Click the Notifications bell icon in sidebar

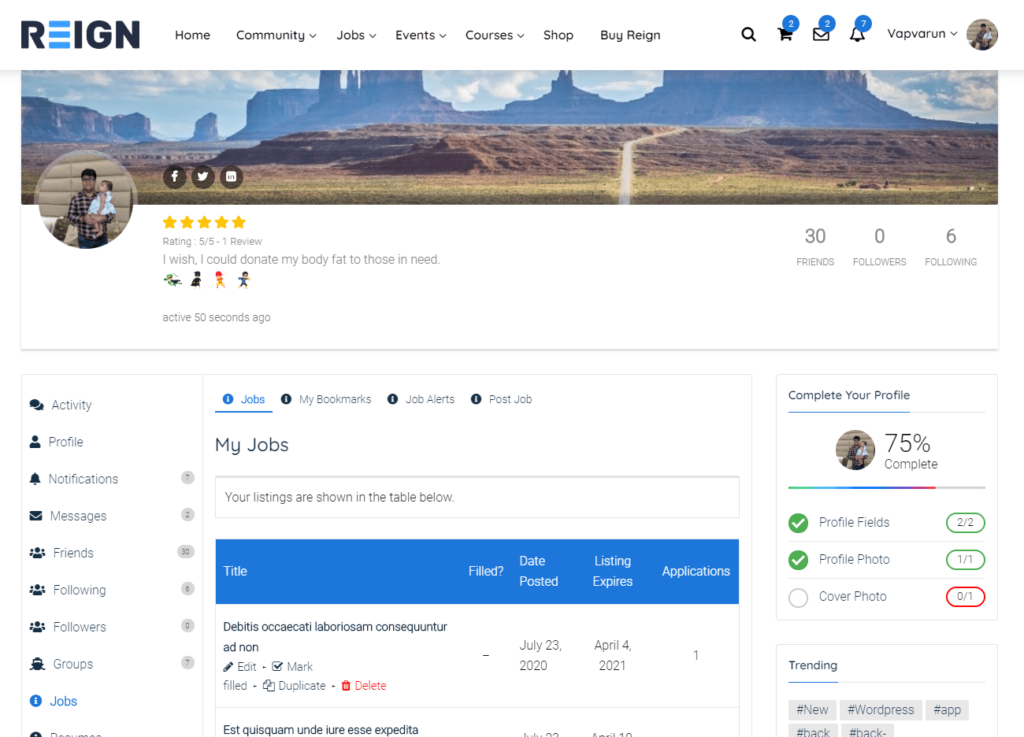point(35,479)
